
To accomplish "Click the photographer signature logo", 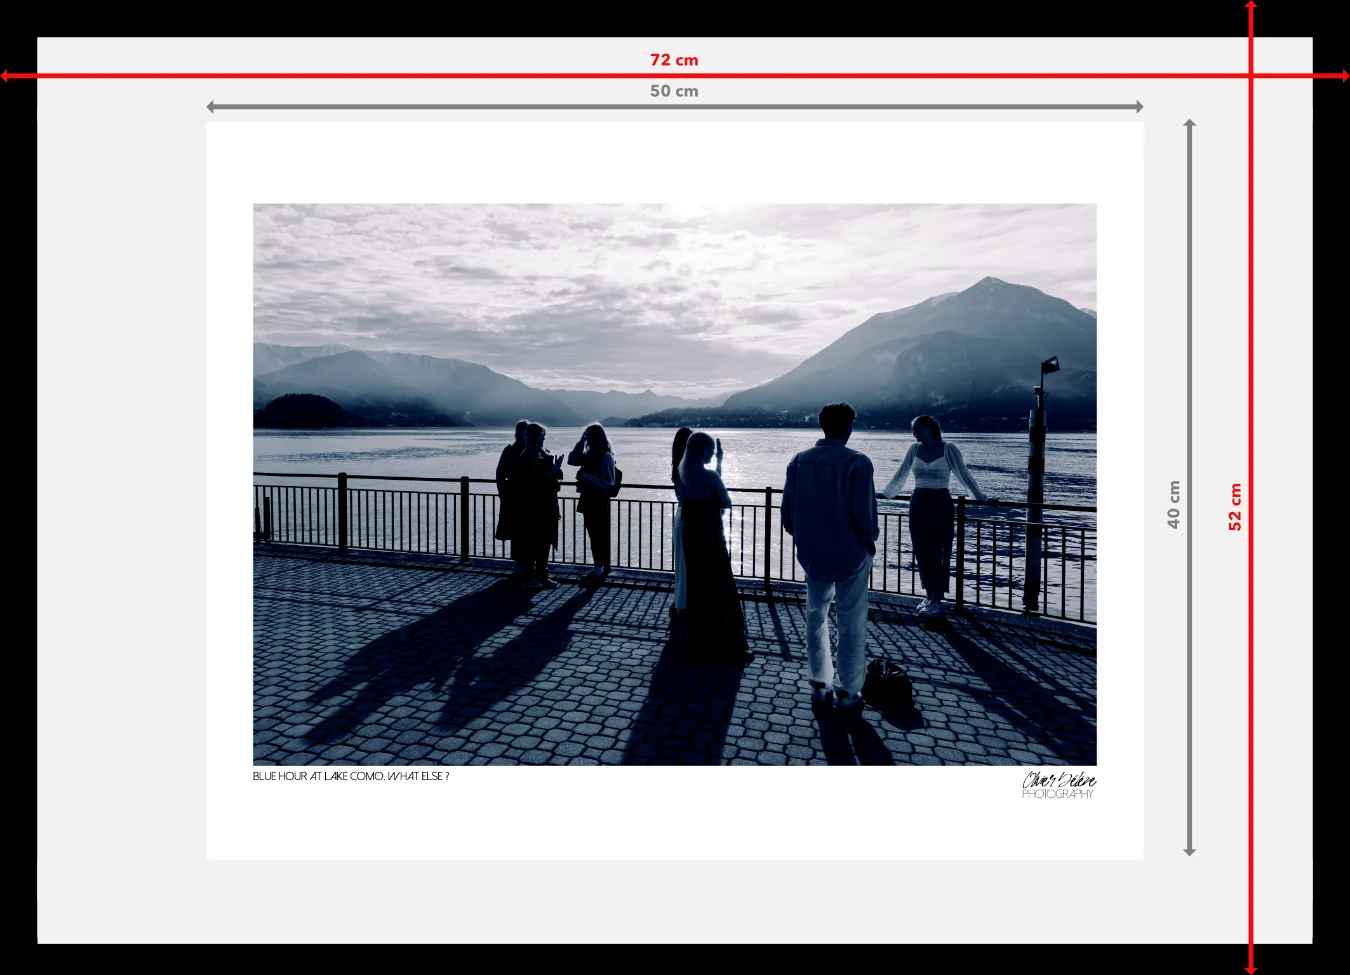I will point(1059,785).
